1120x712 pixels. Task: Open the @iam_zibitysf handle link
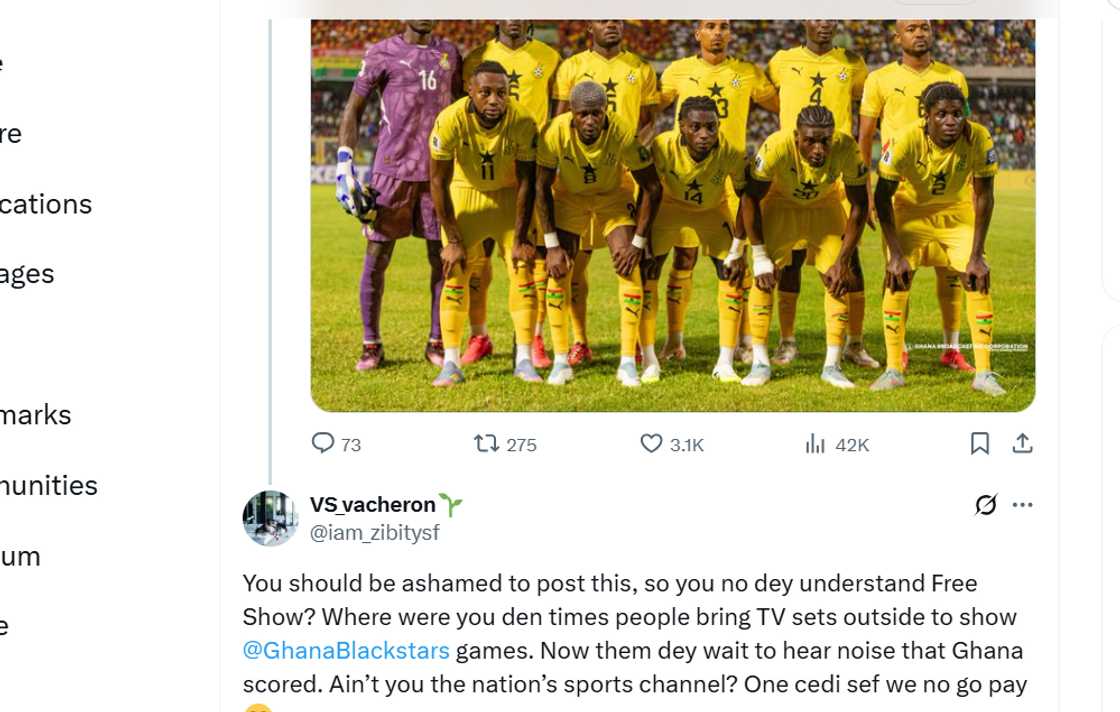click(x=374, y=533)
